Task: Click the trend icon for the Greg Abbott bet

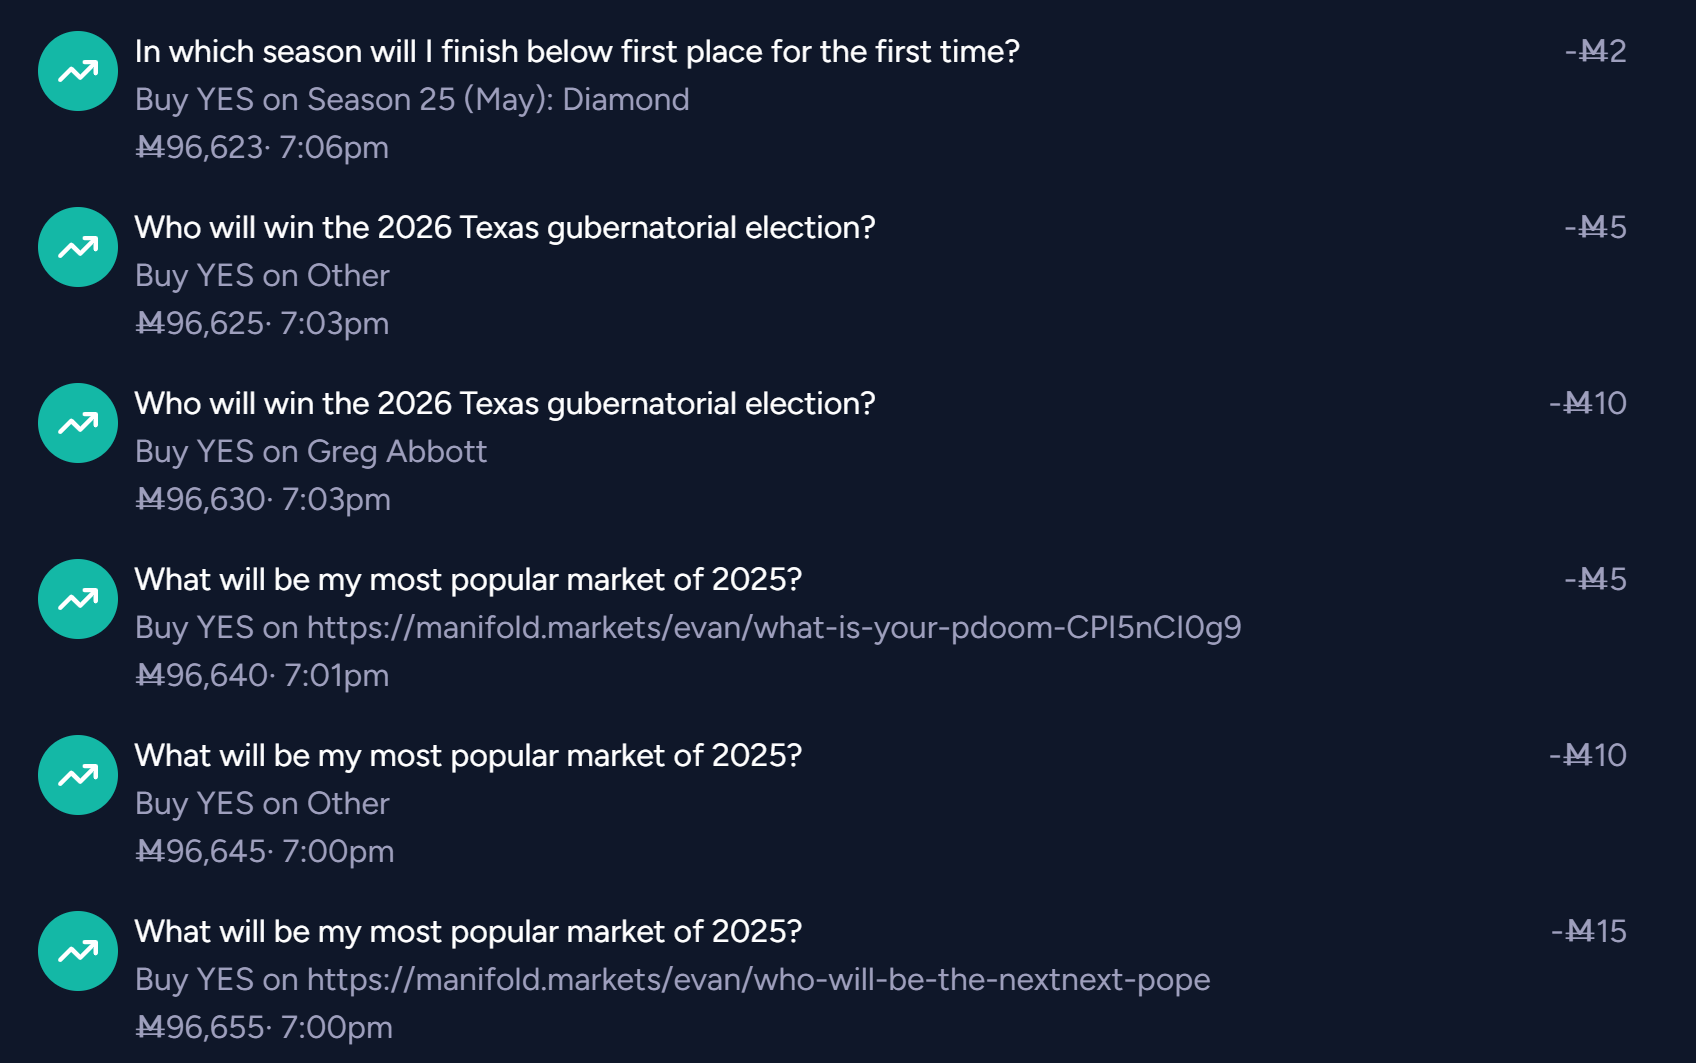Action: tap(78, 423)
